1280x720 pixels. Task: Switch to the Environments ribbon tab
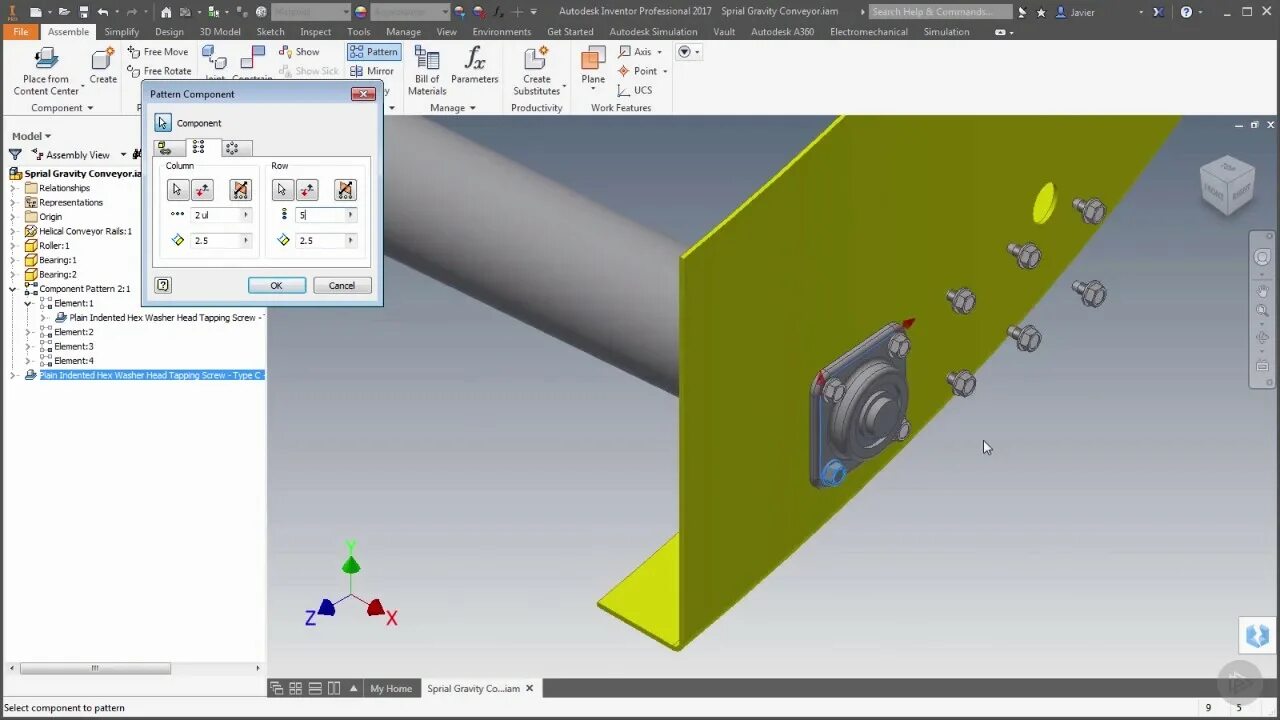click(x=502, y=32)
